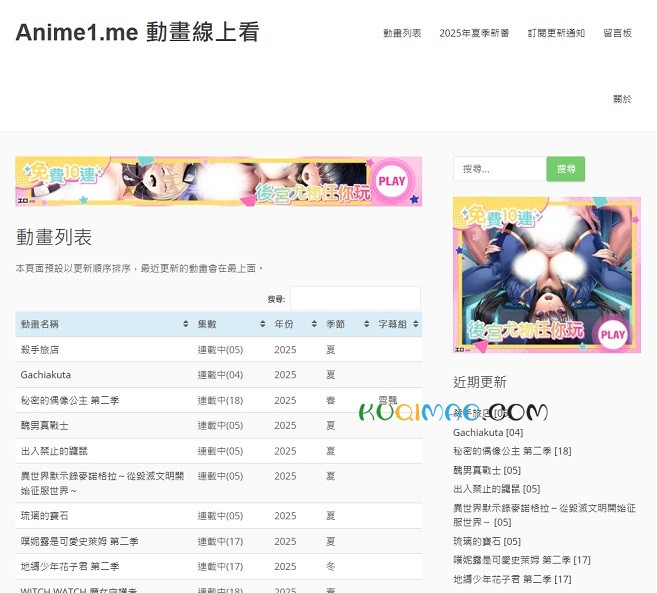The height and width of the screenshot is (593, 657).
Task: Sort table by 集數 column arrows
Action: point(262,324)
